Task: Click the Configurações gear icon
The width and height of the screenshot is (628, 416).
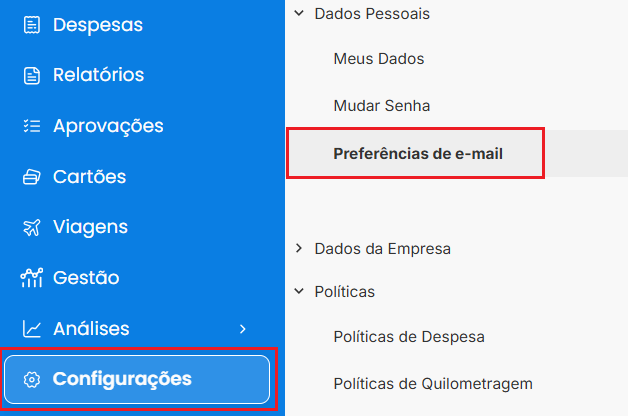Action: tap(32, 379)
